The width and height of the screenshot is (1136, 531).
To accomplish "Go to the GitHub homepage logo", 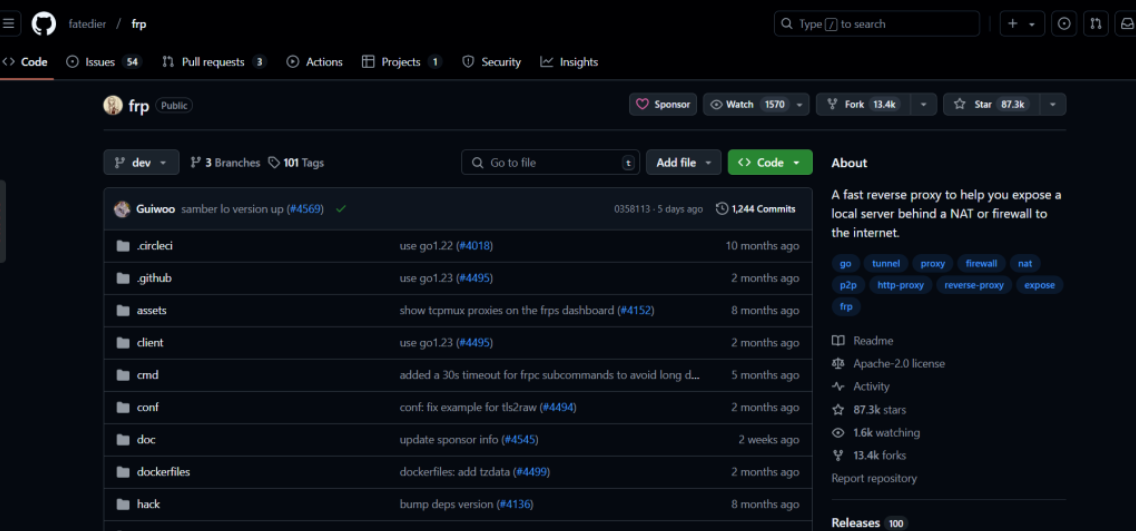I will (43, 24).
